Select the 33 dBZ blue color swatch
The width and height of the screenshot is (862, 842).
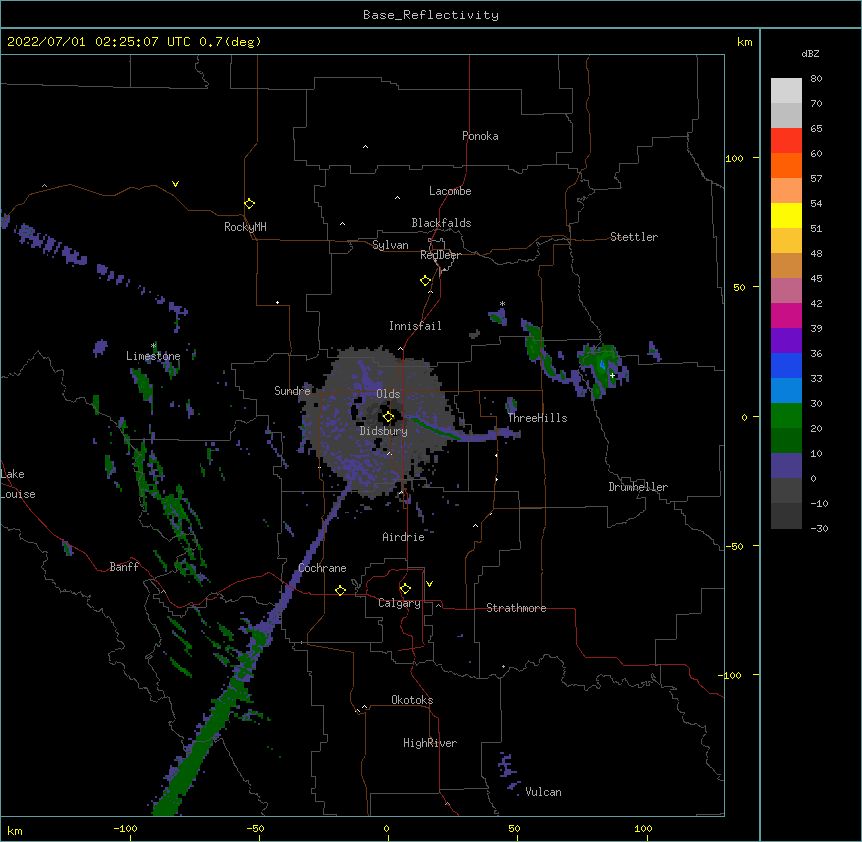pyautogui.click(x=786, y=390)
